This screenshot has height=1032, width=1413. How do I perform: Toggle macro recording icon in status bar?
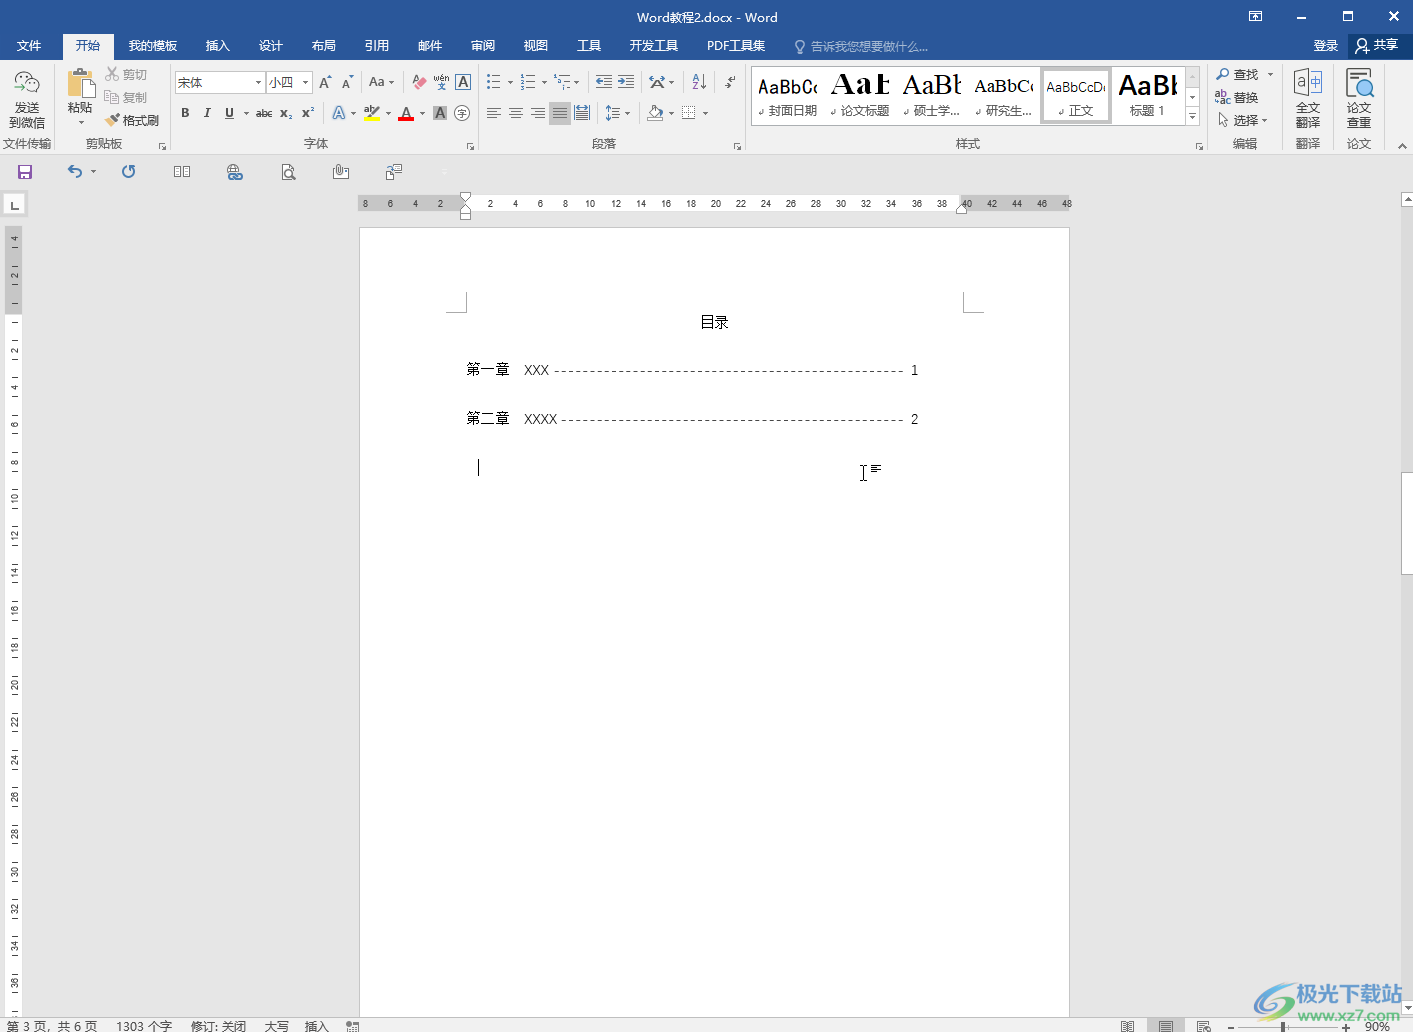click(353, 1026)
